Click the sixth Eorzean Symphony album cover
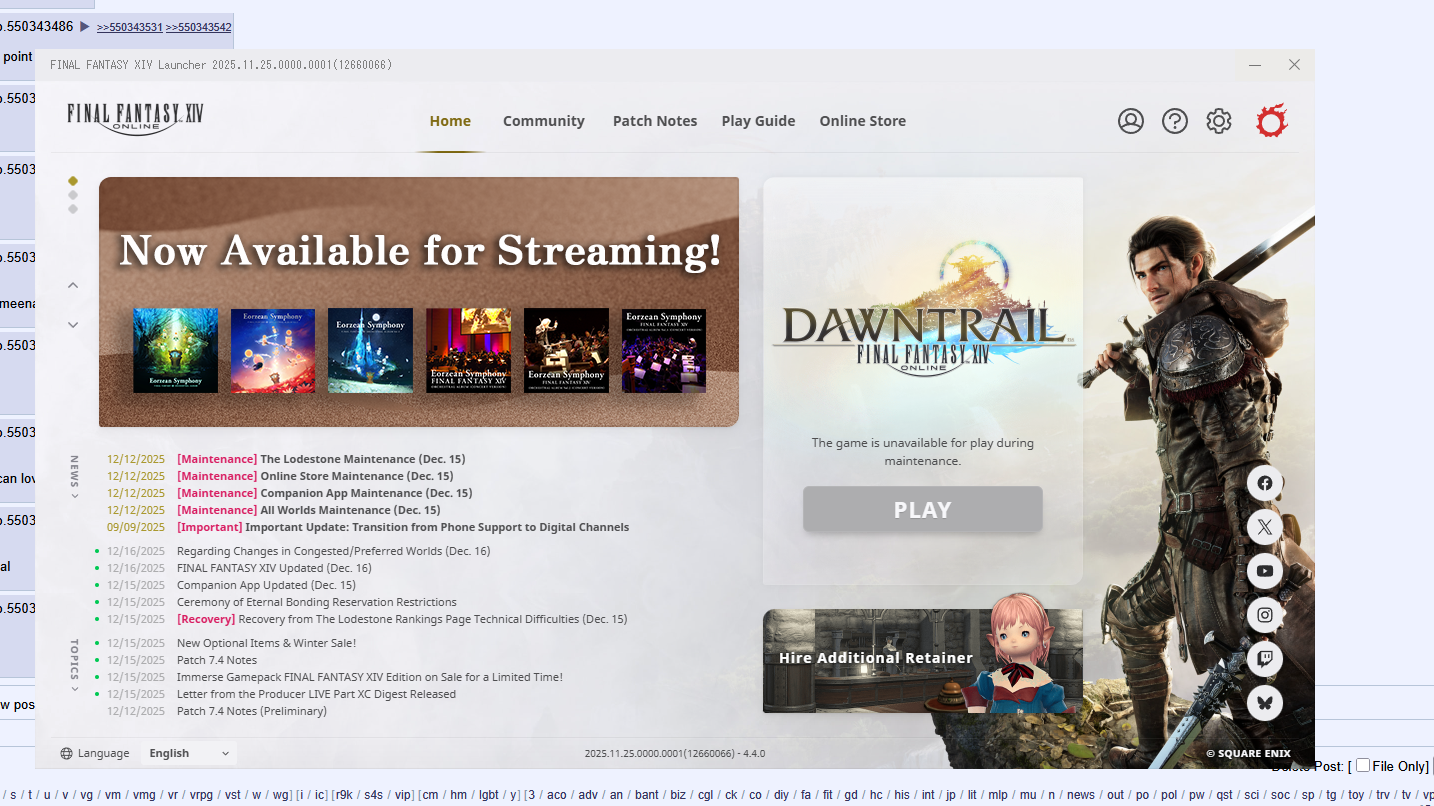The image size is (1434, 806). [664, 350]
